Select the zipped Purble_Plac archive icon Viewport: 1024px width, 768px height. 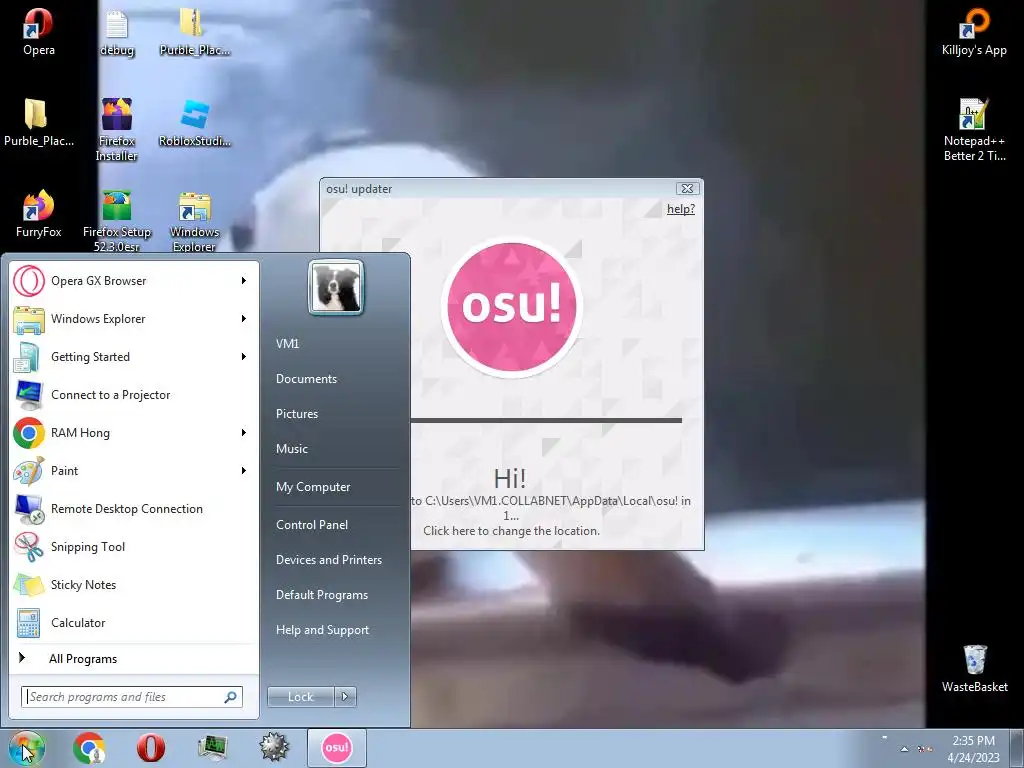coord(195,31)
